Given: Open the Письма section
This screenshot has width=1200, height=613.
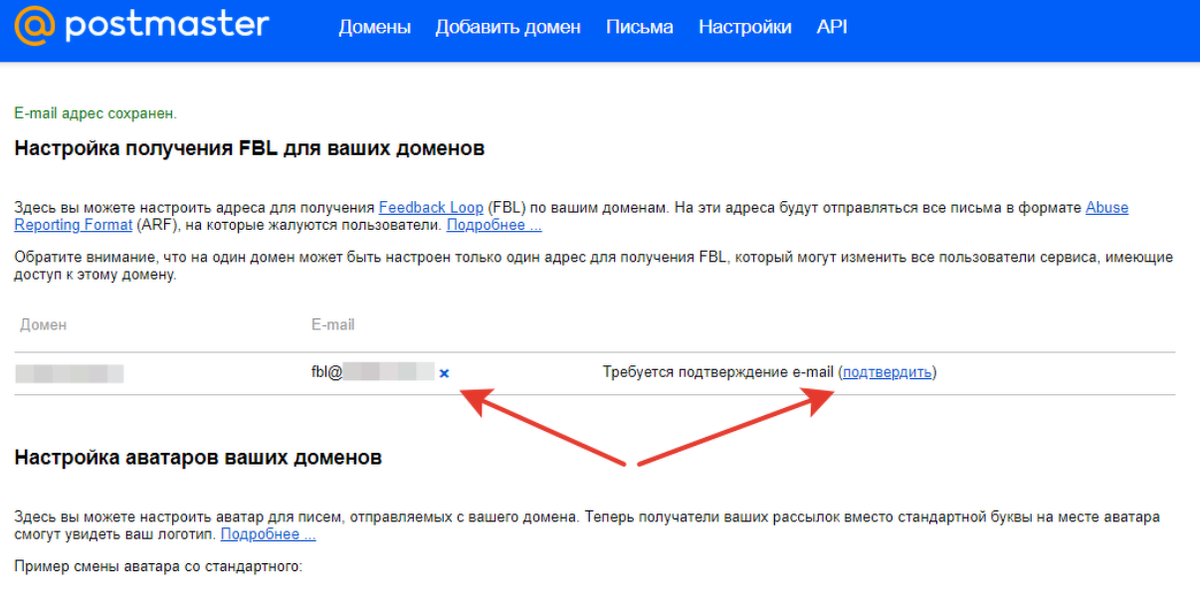Looking at the screenshot, I should click(x=640, y=27).
